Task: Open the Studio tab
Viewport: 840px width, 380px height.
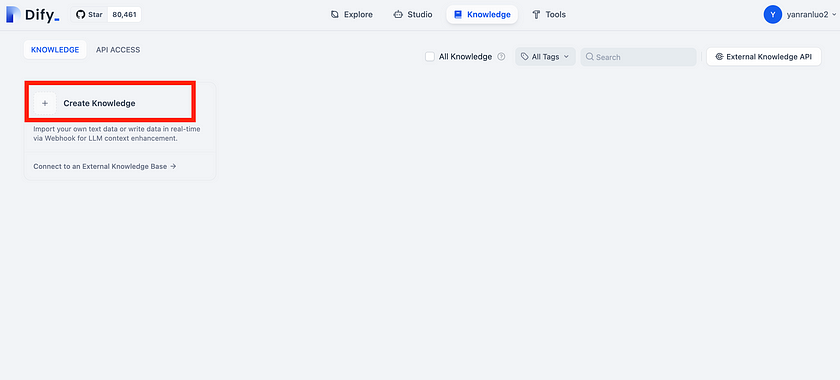Action: click(412, 14)
